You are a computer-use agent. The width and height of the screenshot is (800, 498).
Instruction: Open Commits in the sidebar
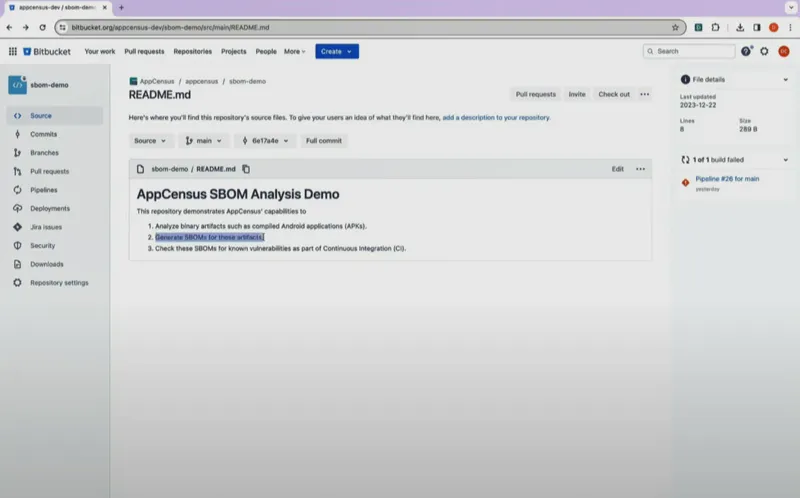[55, 134]
